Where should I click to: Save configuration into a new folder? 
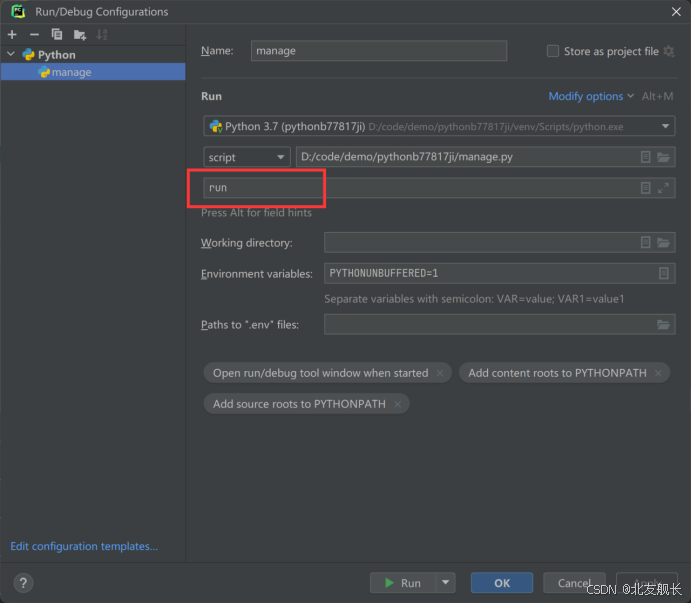click(x=80, y=34)
